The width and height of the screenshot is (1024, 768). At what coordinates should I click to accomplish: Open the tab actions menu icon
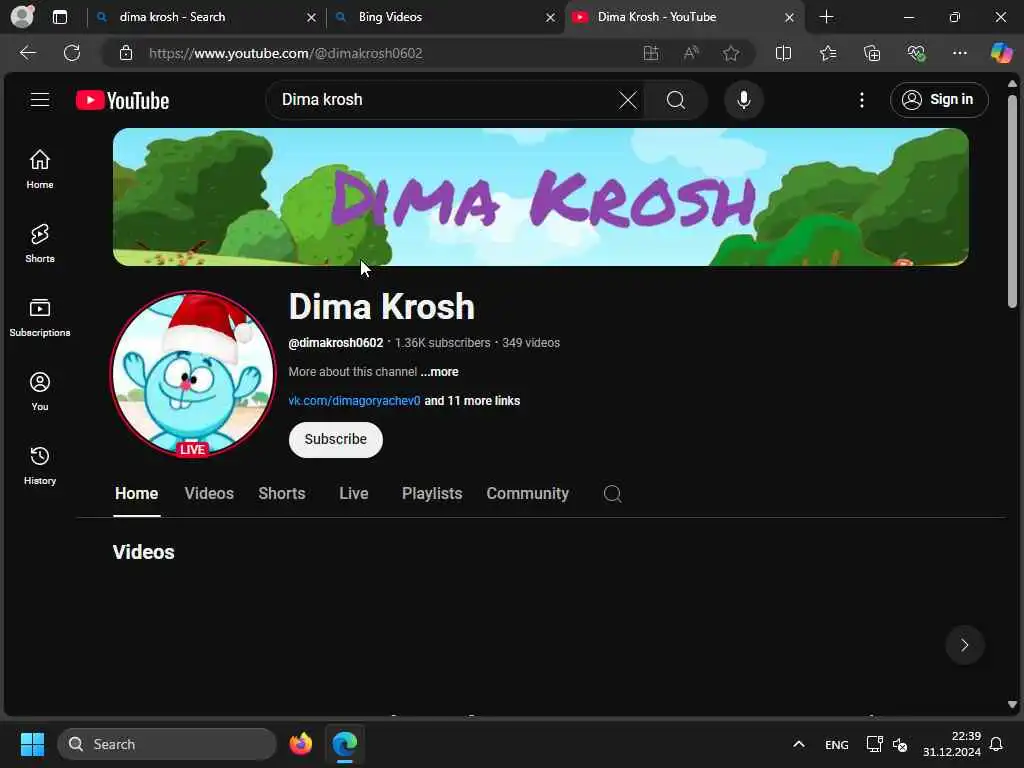coord(60,17)
